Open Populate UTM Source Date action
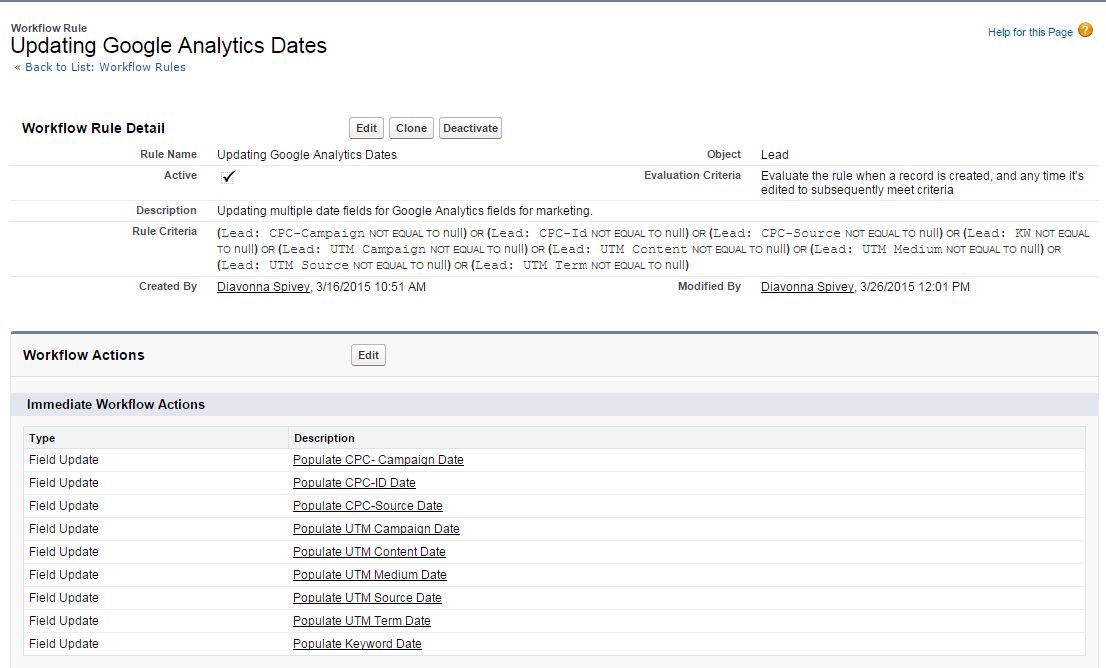Screen dimensions: 1106x668 (367, 598)
